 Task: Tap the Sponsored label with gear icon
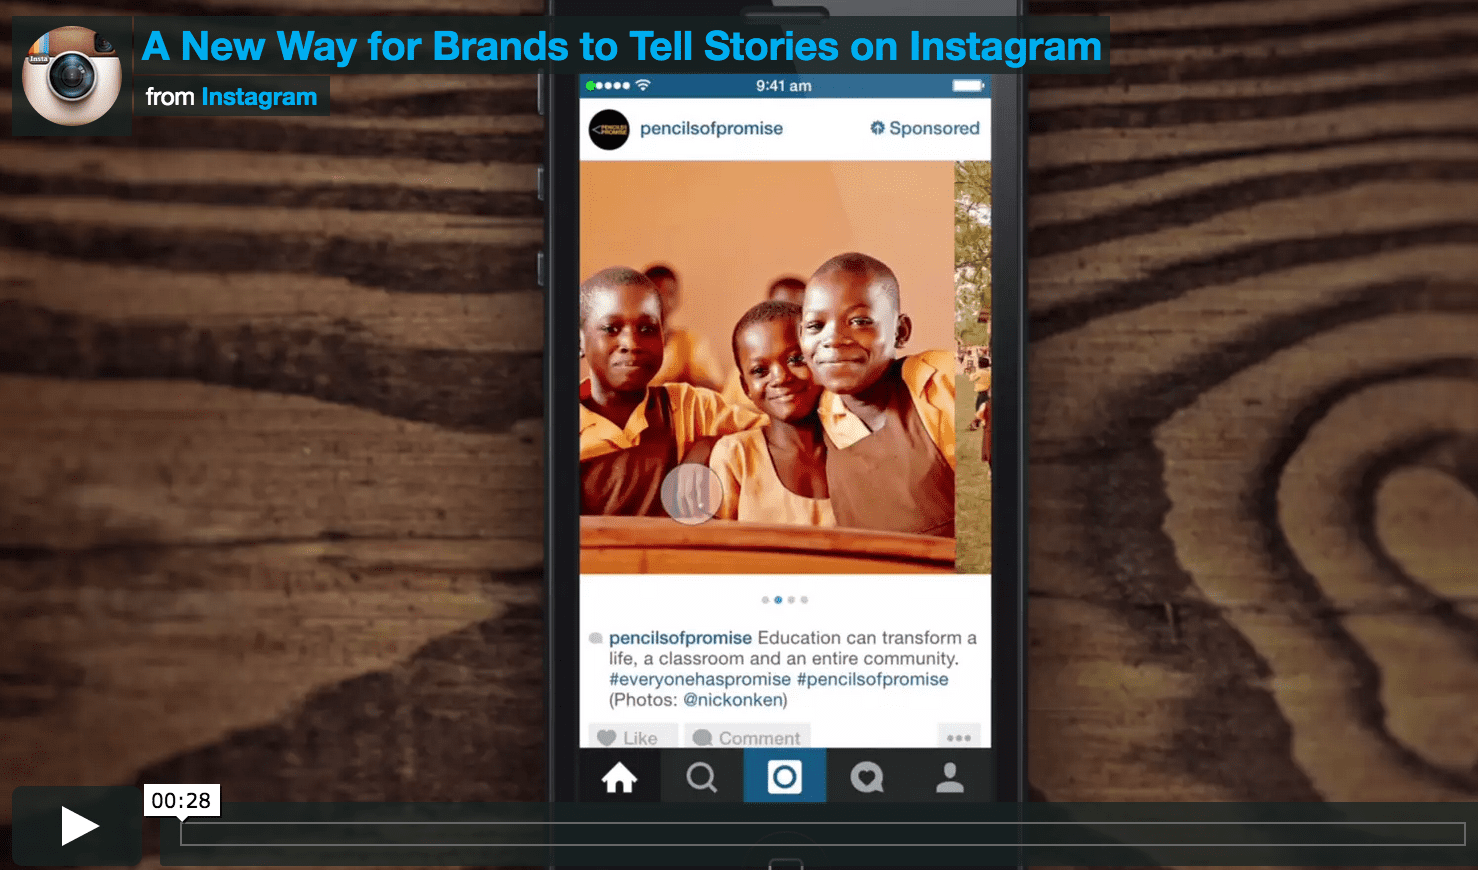click(925, 128)
